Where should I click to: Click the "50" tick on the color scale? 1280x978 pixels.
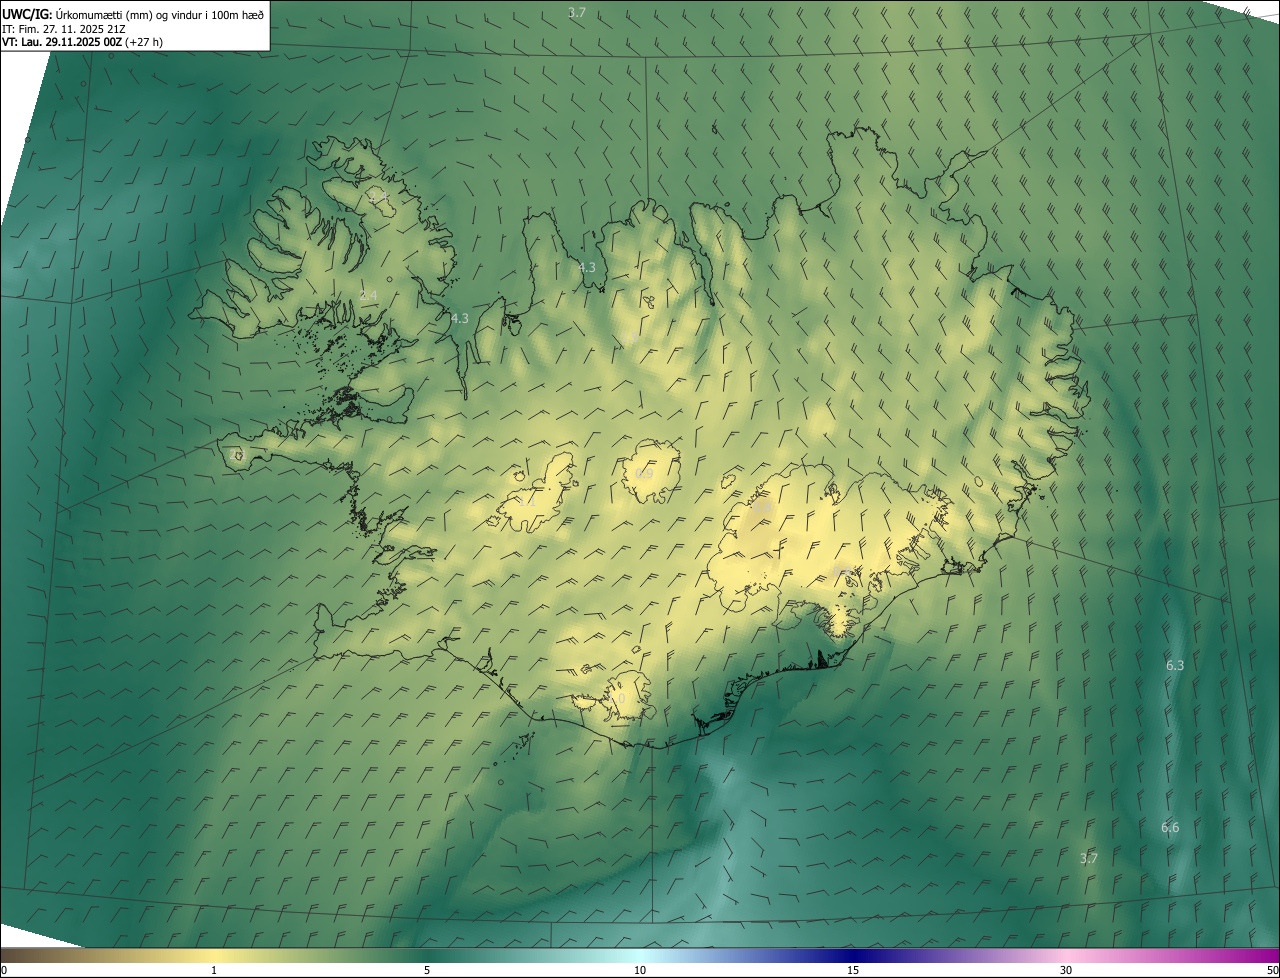(x=1272, y=970)
